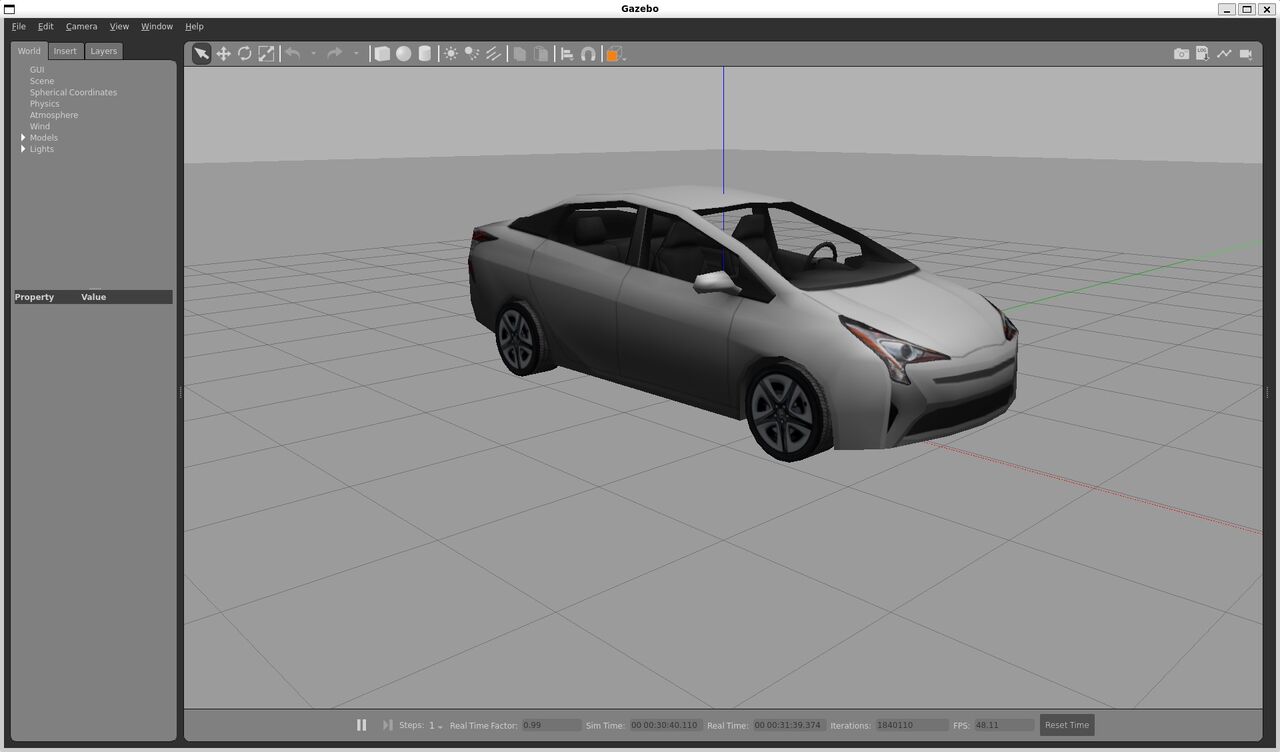Image resolution: width=1280 pixels, height=752 pixels.
Task: Open the Help menu
Action: 195,26
